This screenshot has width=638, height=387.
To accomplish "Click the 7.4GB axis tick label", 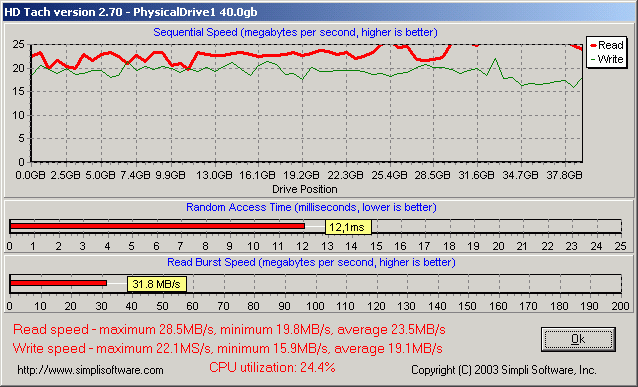I will click(135, 175).
